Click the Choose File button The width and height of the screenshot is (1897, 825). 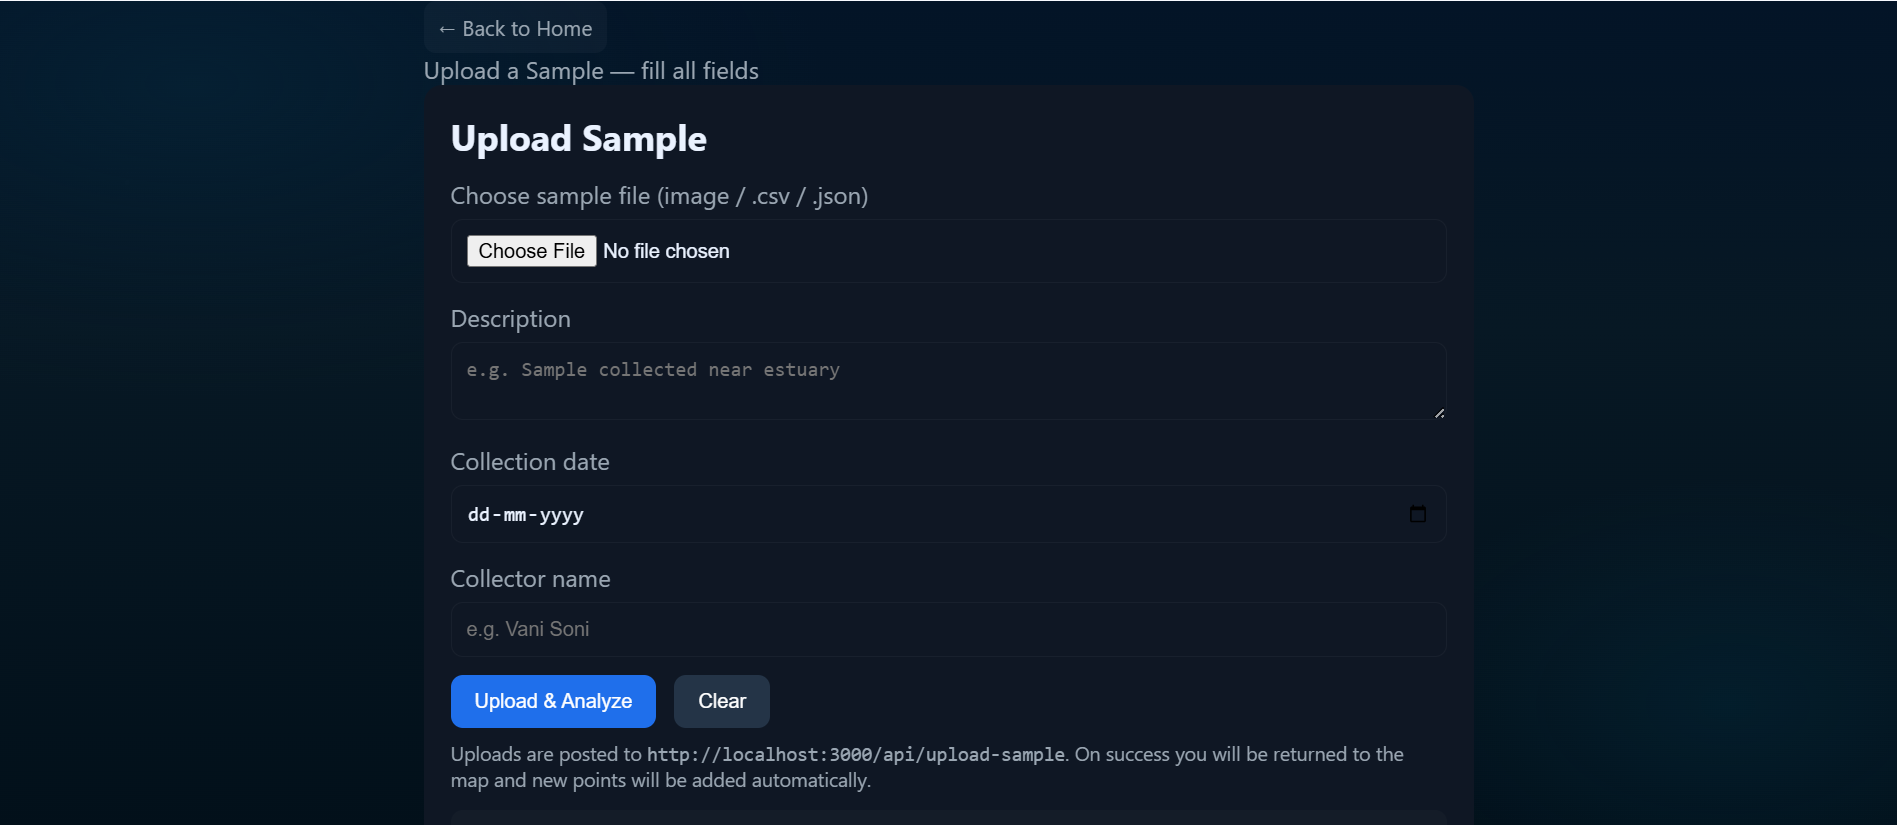(x=531, y=250)
